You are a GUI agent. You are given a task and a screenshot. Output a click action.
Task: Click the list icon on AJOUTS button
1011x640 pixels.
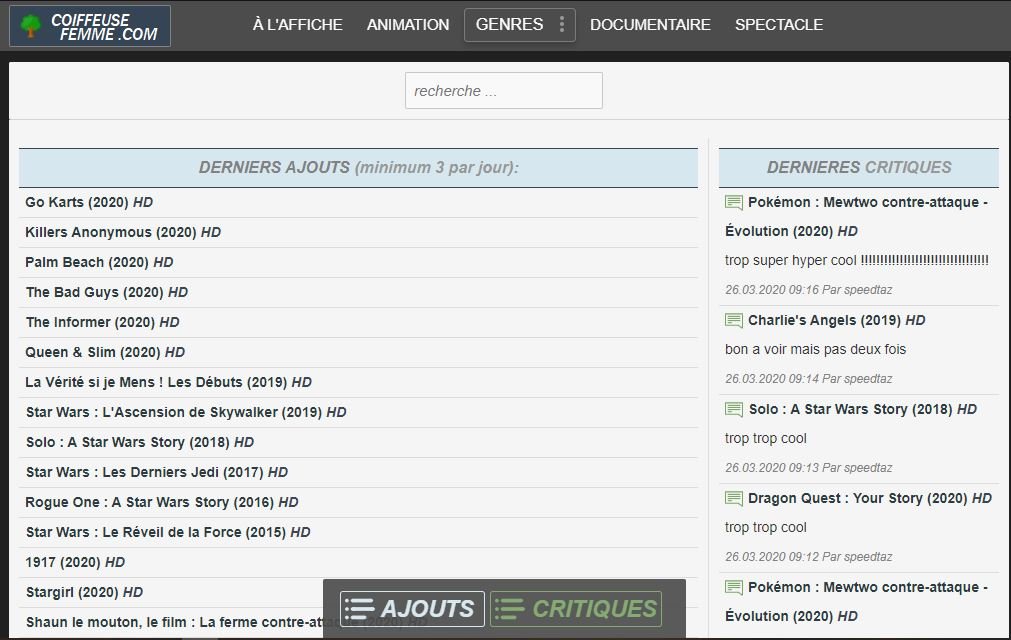(359, 609)
